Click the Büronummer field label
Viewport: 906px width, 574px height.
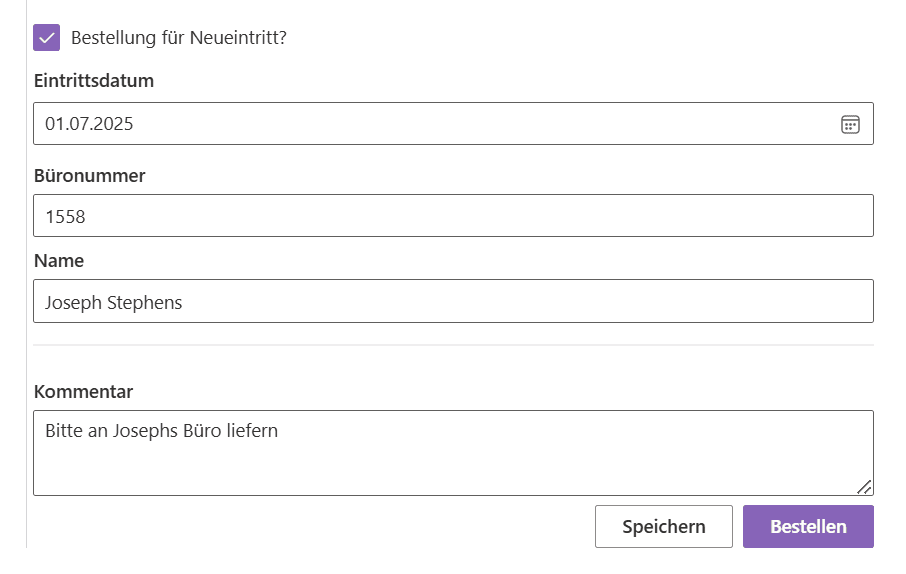pos(90,175)
